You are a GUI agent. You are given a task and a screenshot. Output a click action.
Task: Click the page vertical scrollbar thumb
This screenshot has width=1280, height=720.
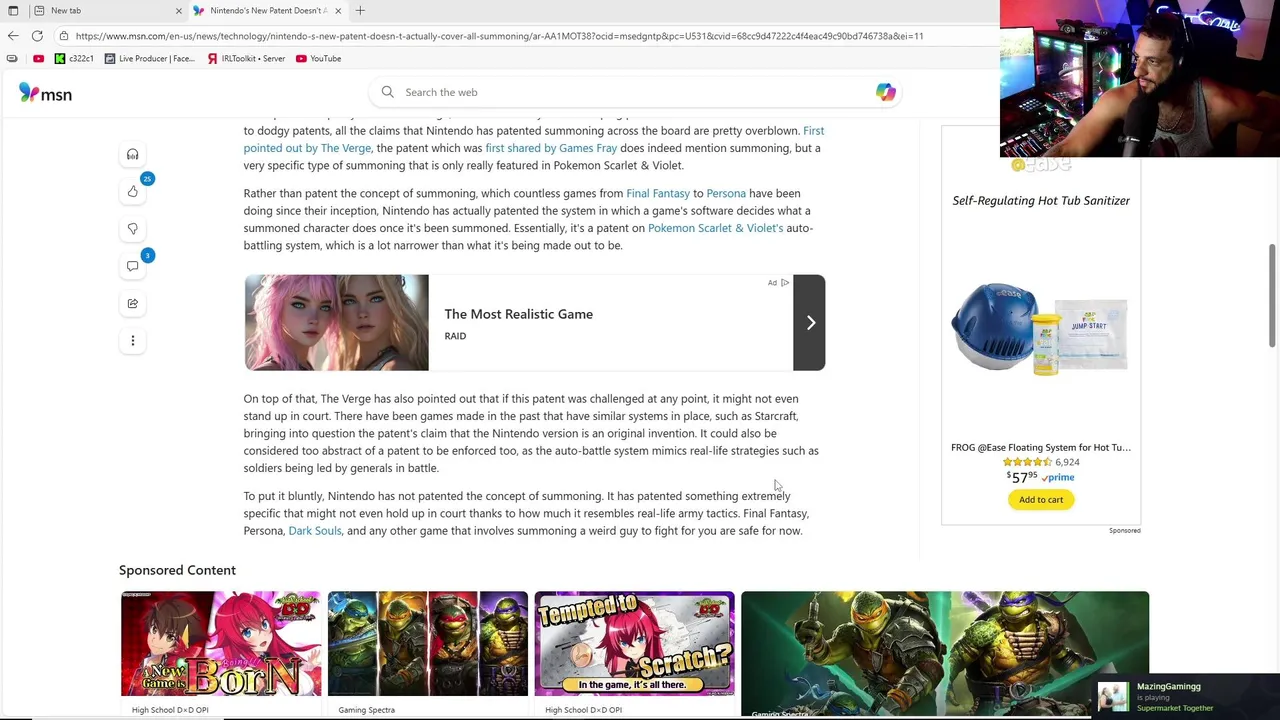(1272, 296)
